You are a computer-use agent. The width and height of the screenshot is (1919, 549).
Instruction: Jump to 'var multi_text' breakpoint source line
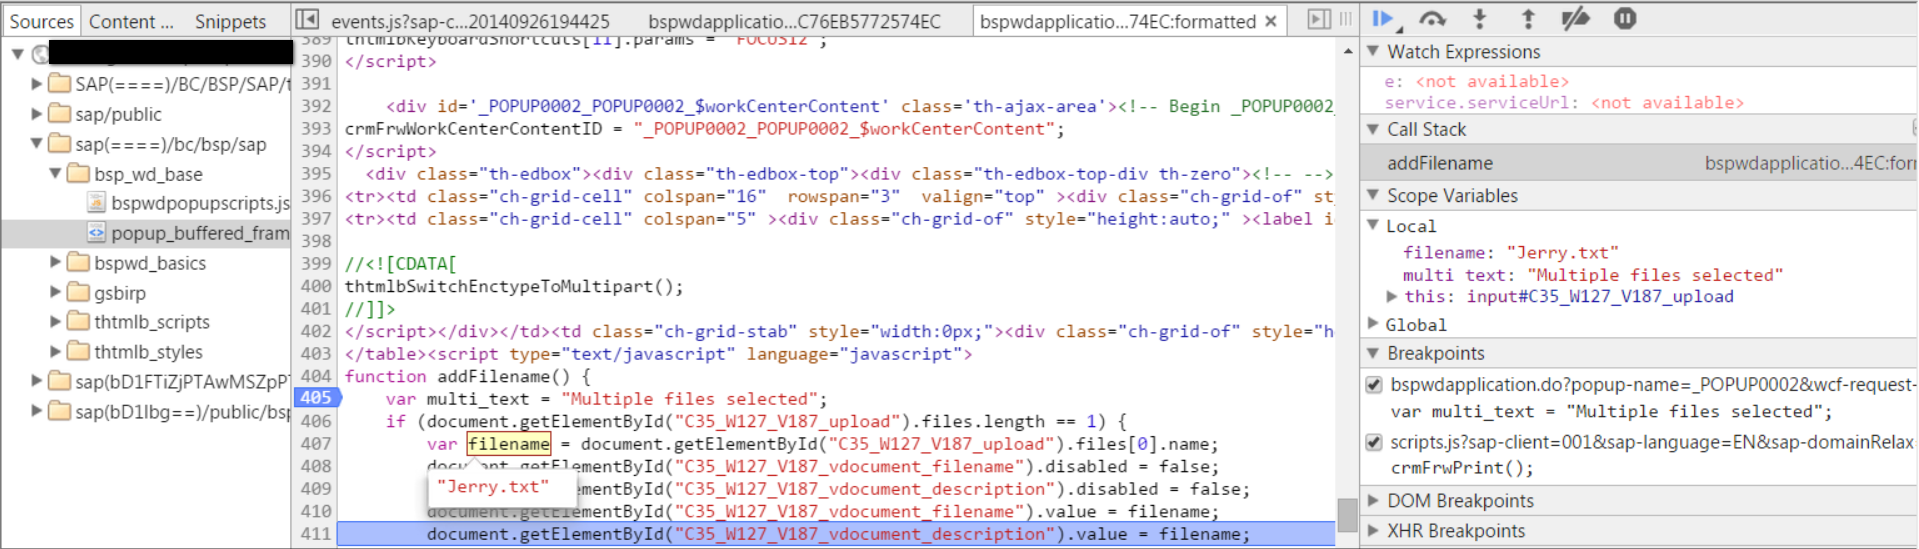(x=1610, y=412)
